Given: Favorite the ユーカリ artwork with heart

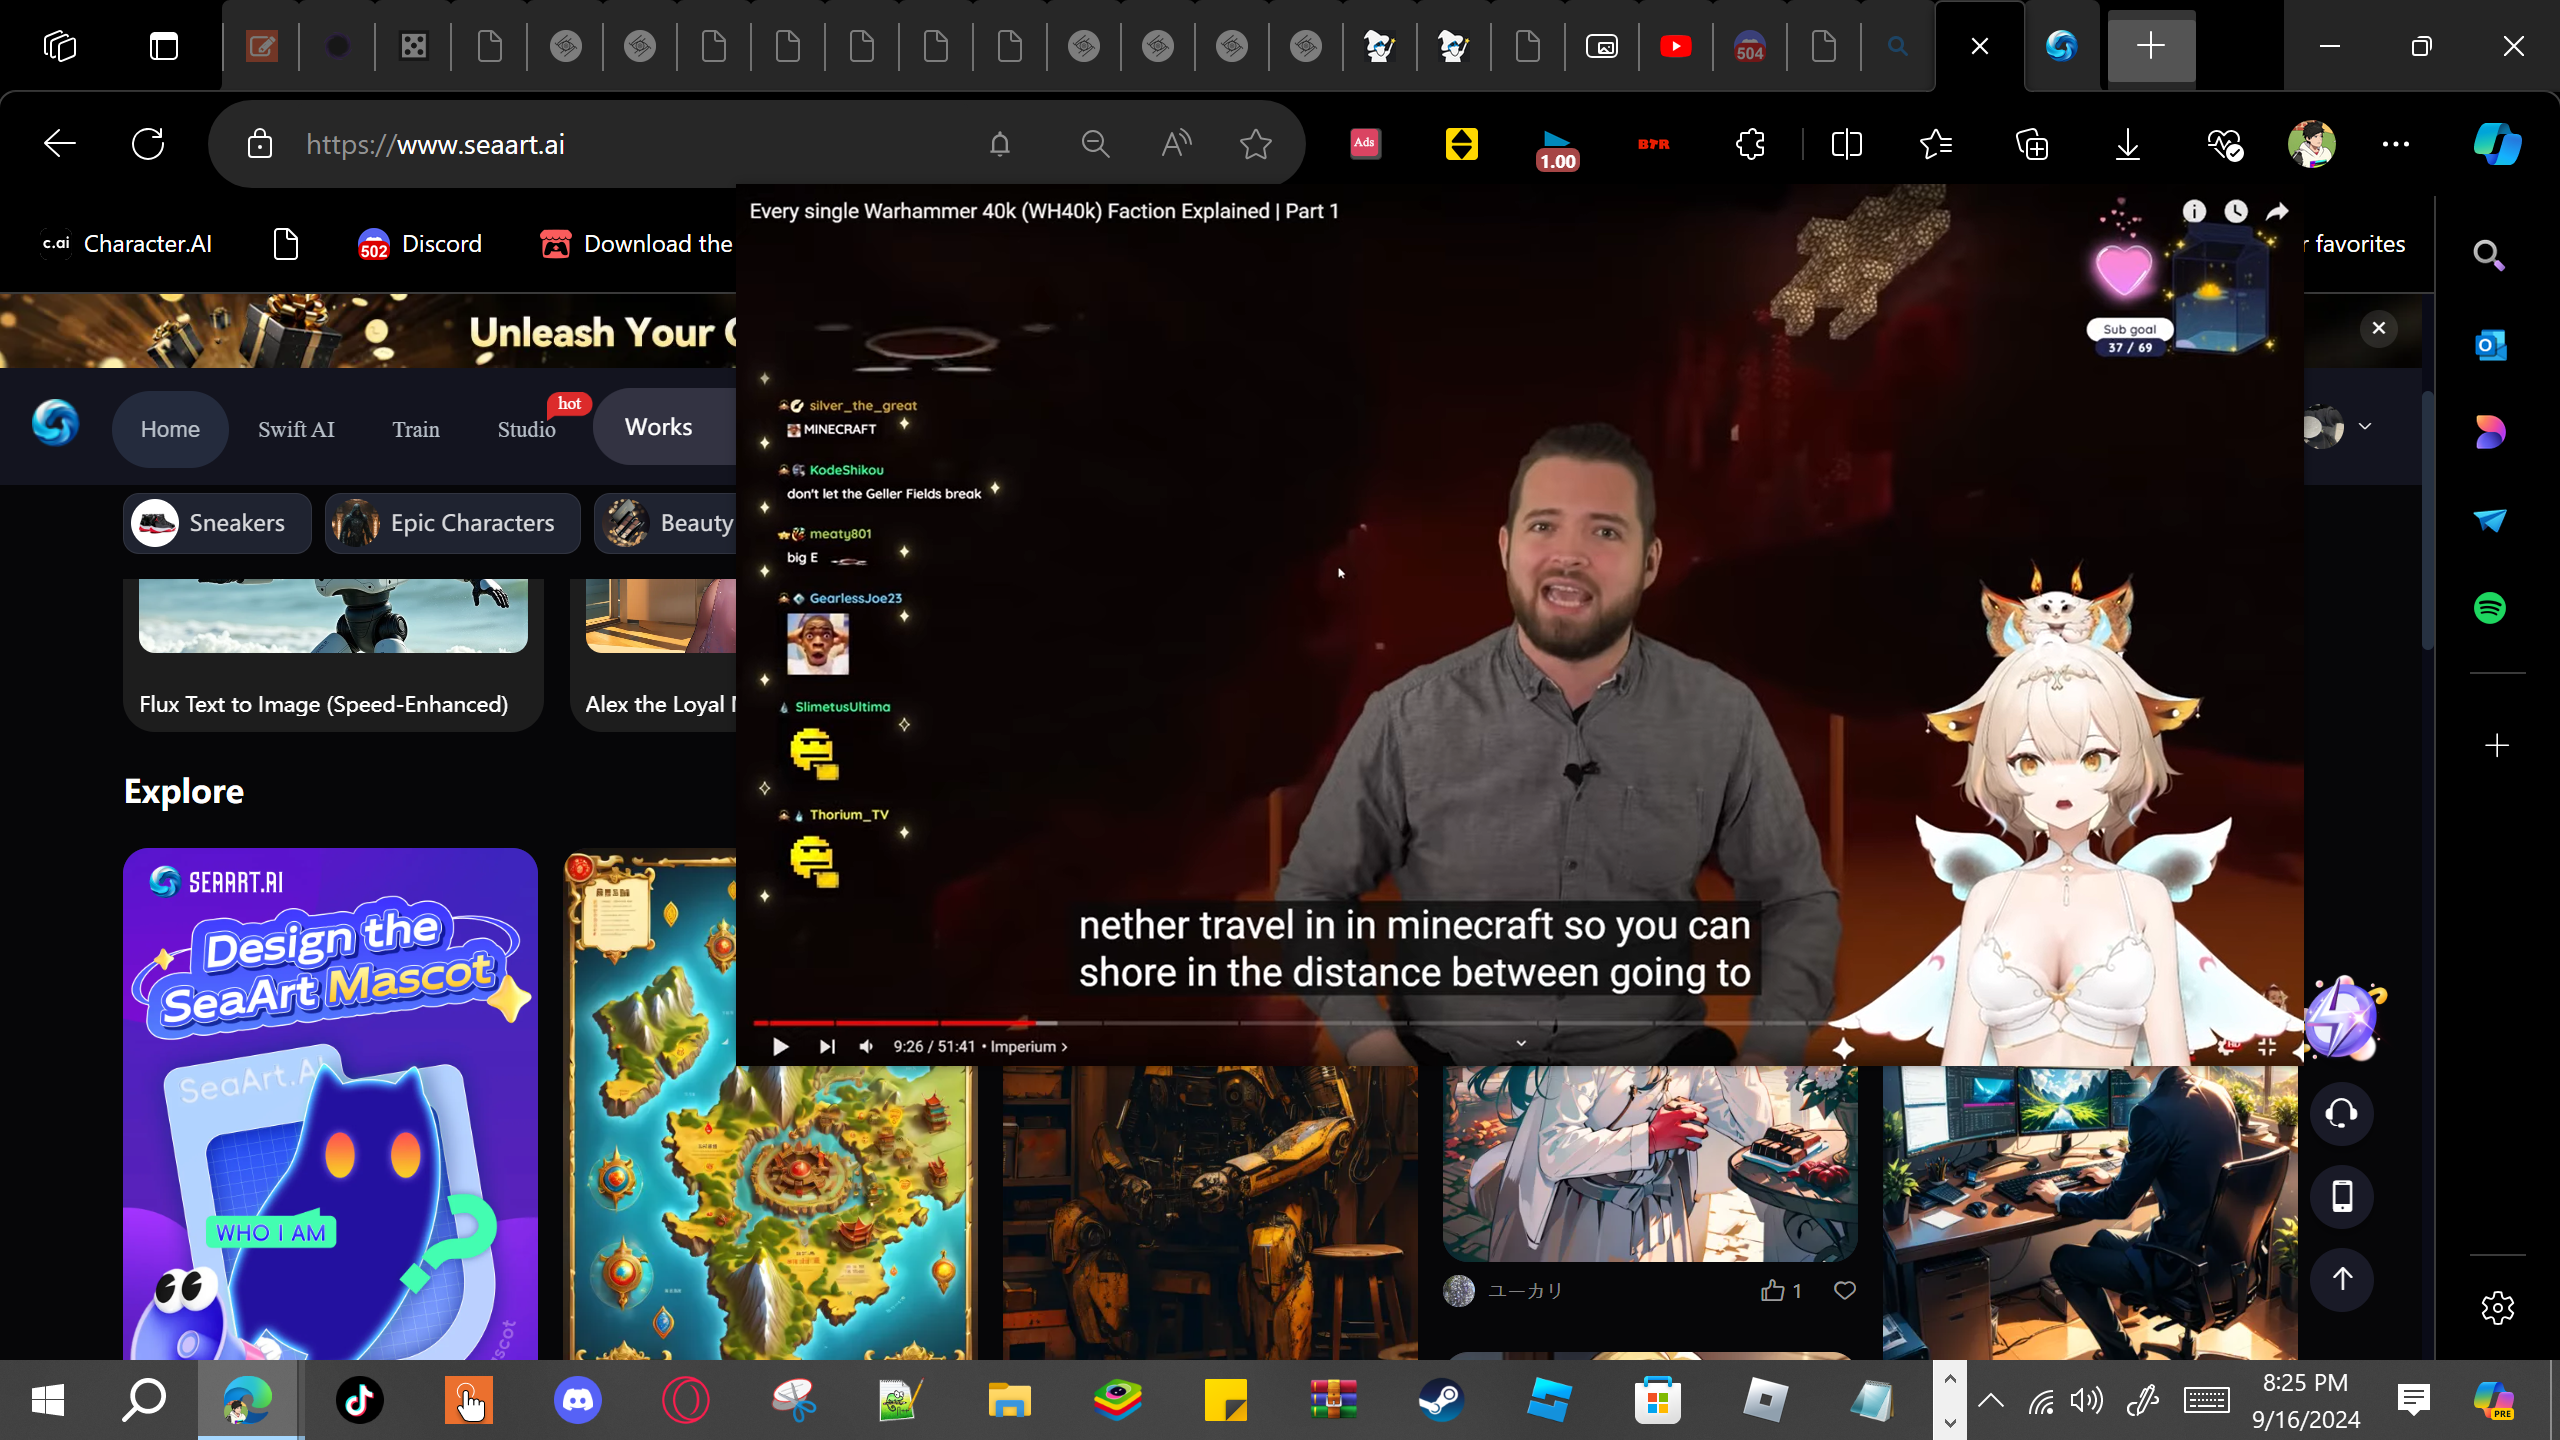Looking at the screenshot, I should click(1845, 1291).
